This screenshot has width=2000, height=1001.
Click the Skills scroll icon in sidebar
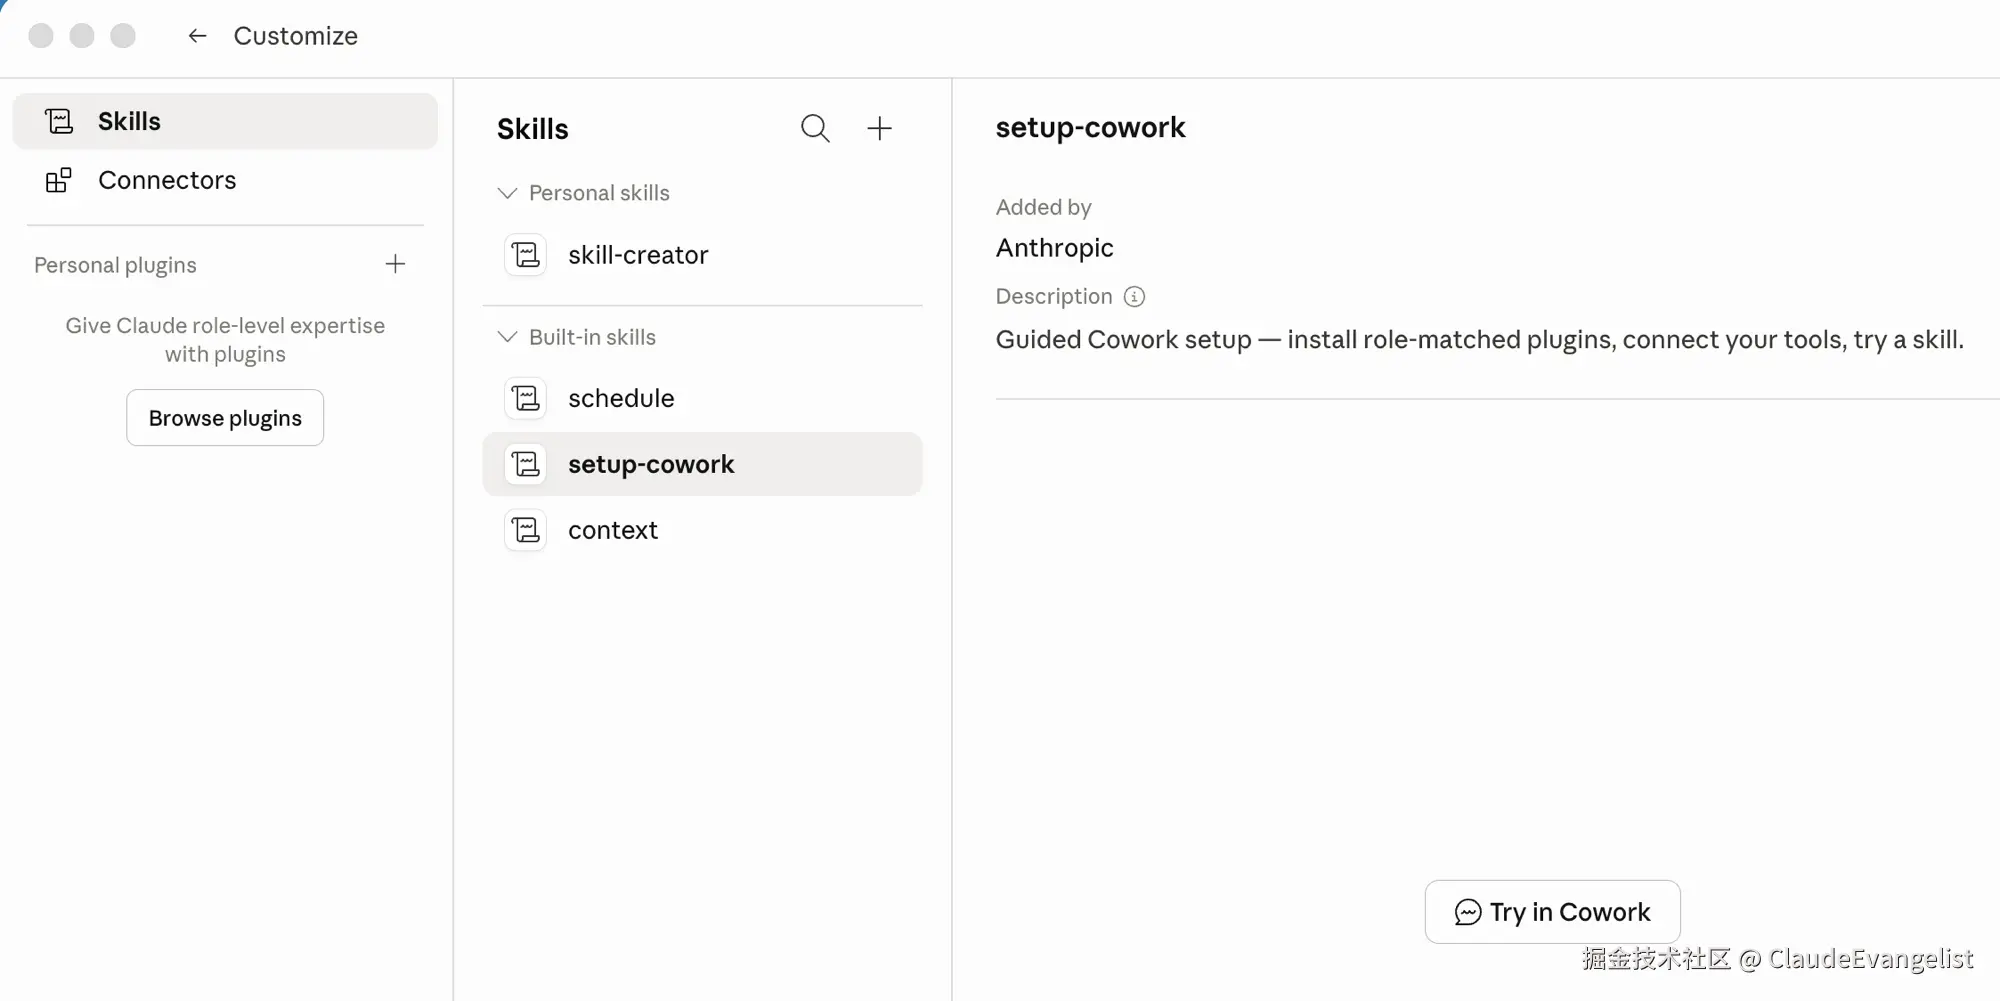(x=59, y=121)
